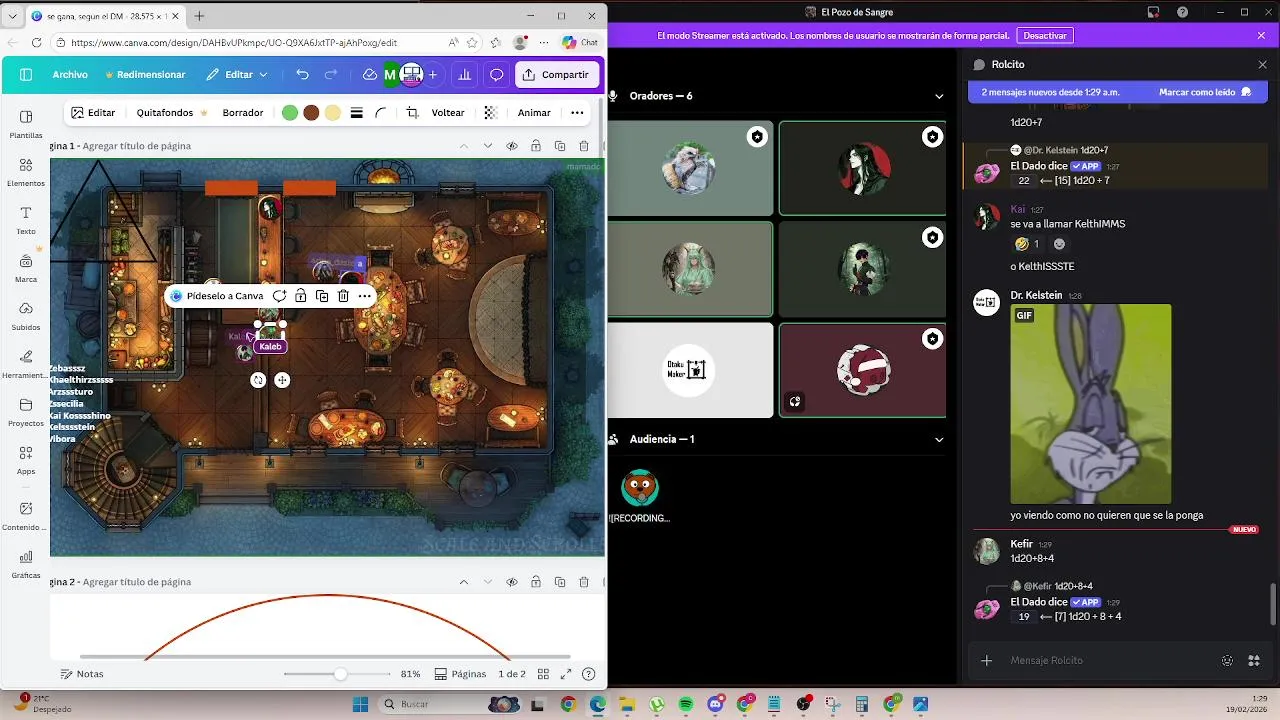Collapse the Audiencia section

pyautogui.click(x=939, y=439)
